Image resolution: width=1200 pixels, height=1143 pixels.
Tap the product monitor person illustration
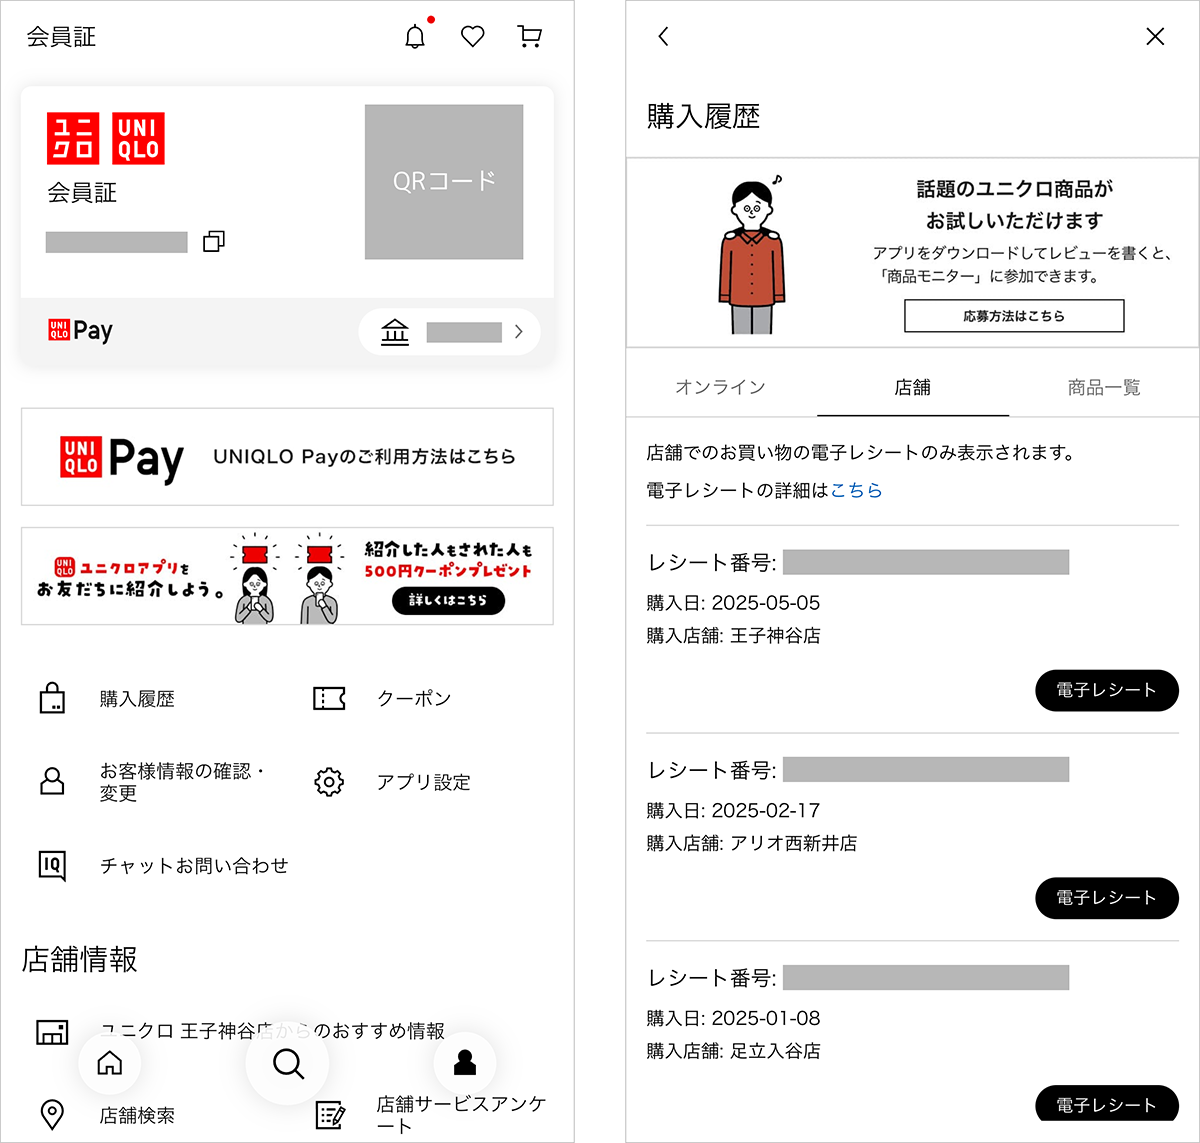pyautogui.click(x=752, y=254)
